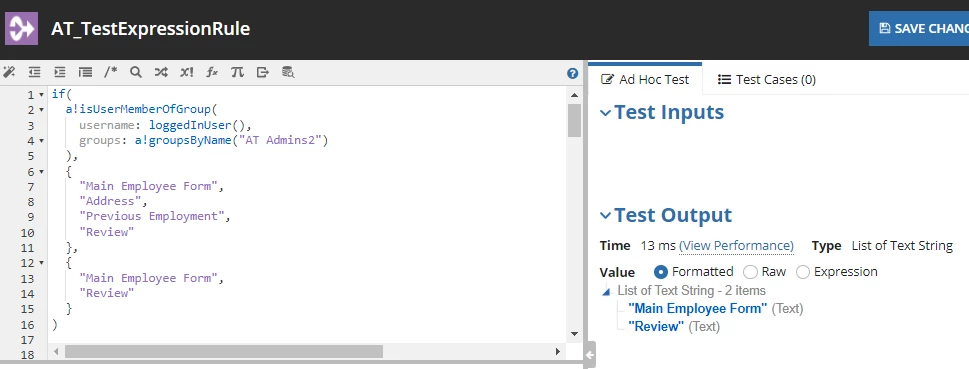Click editor scrollbar up arrow
969x369 pixels.
pyautogui.click(x=574, y=95)
